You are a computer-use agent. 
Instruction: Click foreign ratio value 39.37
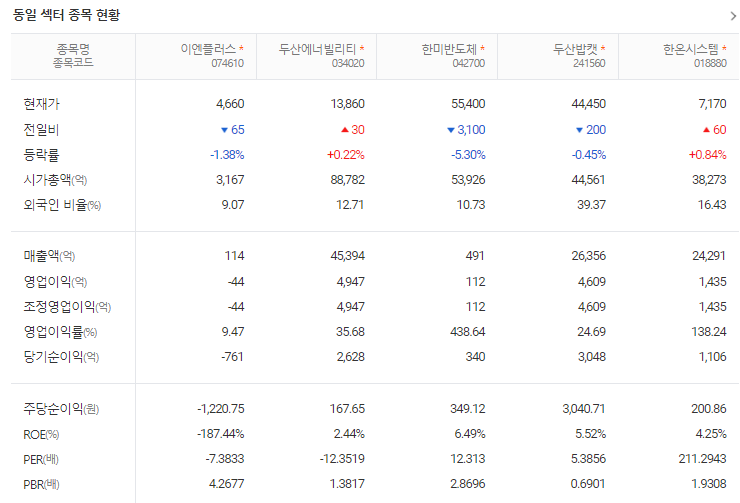591,205
